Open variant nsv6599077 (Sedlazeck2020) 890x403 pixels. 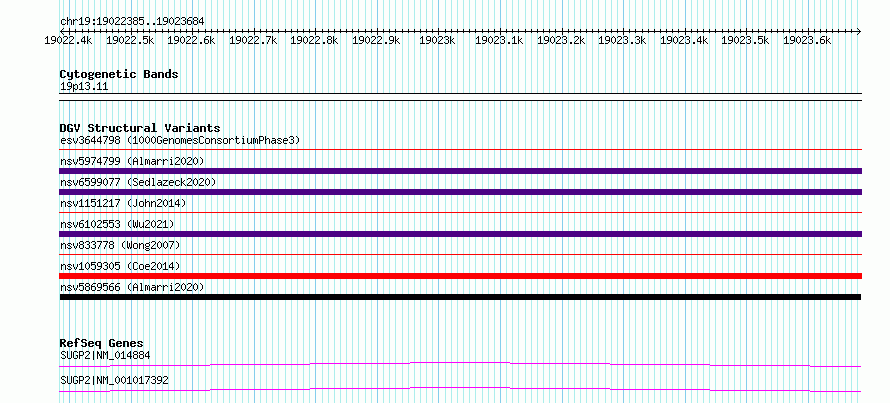(138, 182)
